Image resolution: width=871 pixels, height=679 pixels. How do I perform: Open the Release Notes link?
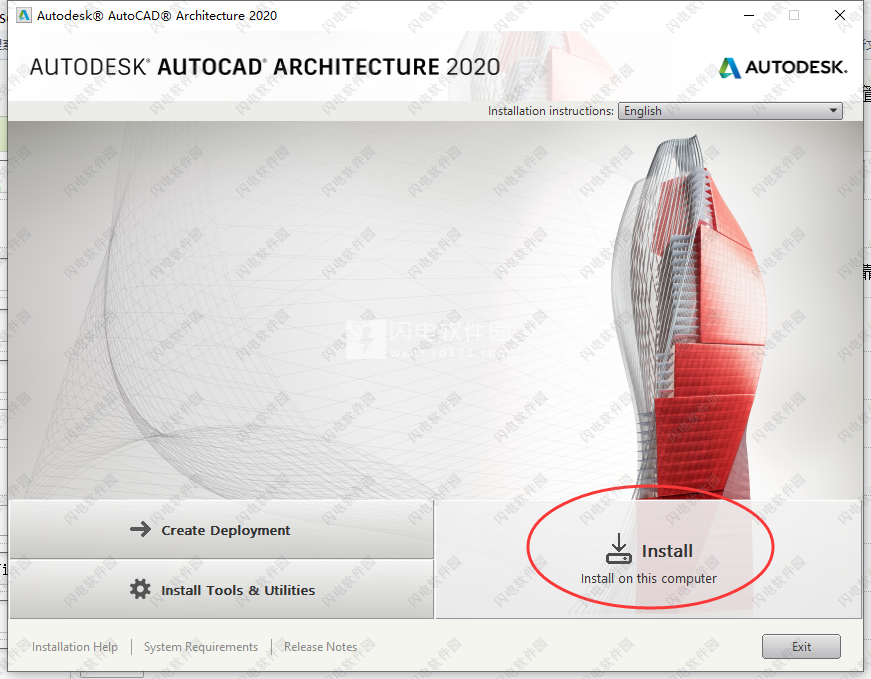pos(321,647)
